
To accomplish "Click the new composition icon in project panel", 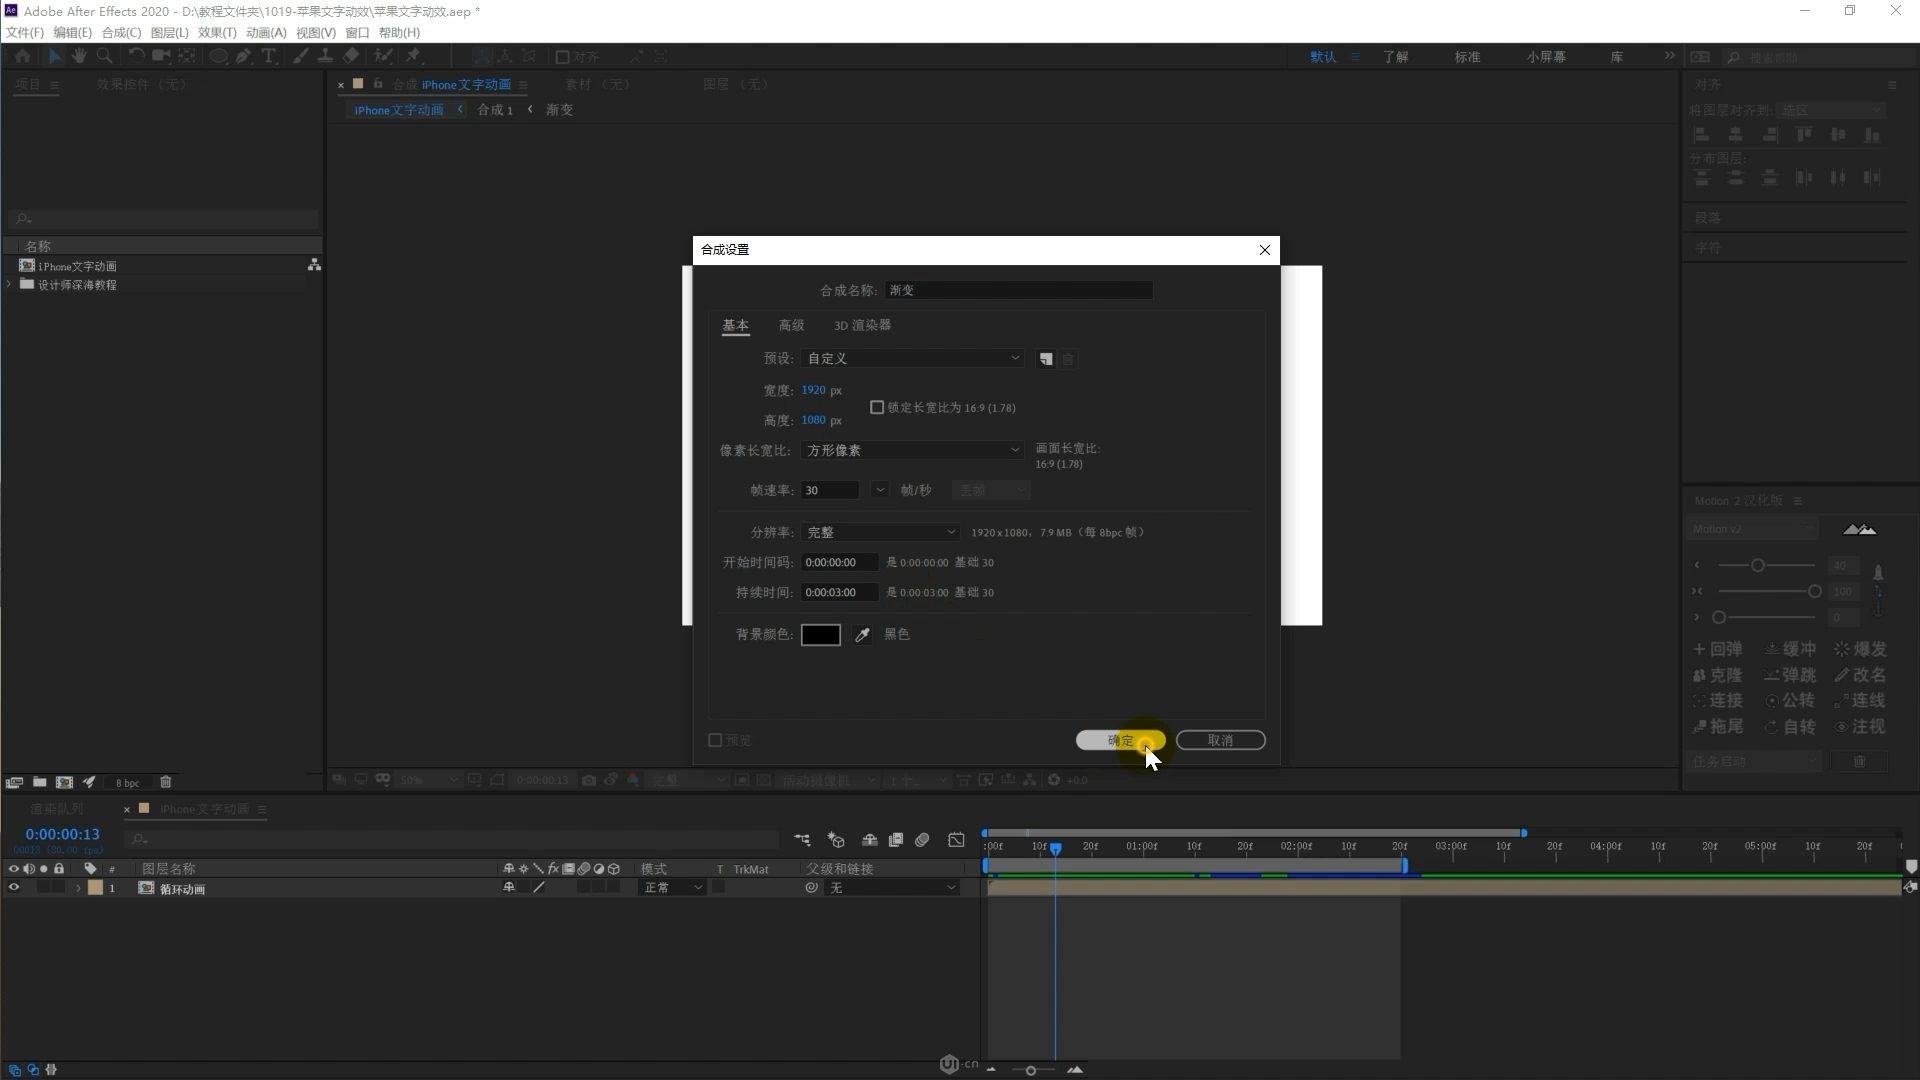I will [x=64, y=782].
